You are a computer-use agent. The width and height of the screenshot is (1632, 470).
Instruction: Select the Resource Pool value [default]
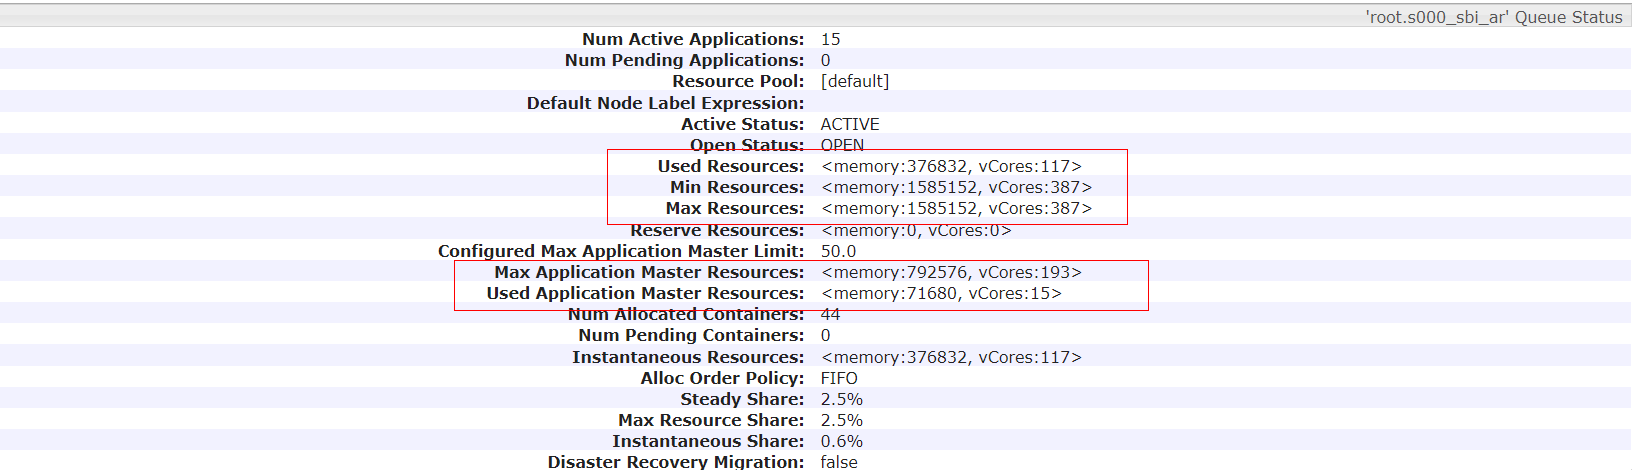click(x=854, y=81)
